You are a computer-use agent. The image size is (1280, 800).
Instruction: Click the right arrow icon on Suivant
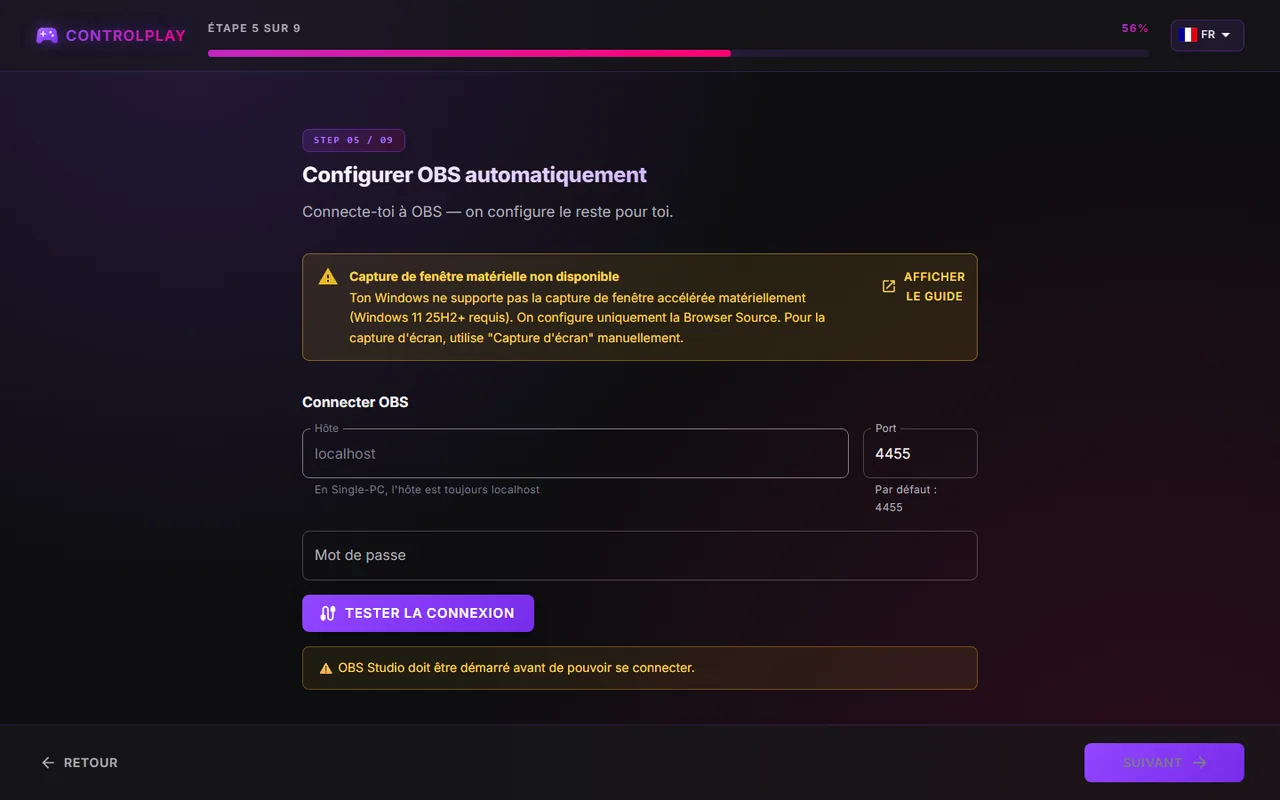(x=1200, y=763)
